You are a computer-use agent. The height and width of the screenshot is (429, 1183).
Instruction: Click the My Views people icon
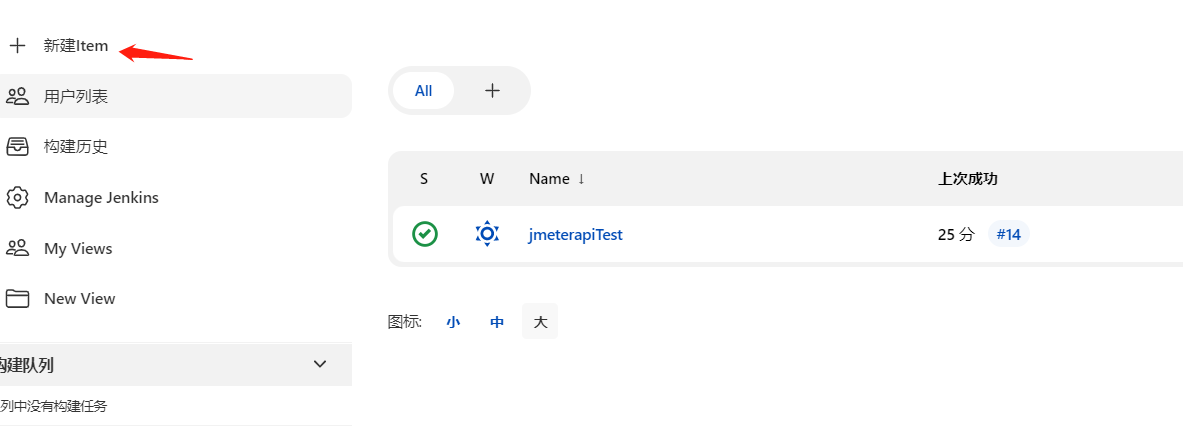coord(17,248)
